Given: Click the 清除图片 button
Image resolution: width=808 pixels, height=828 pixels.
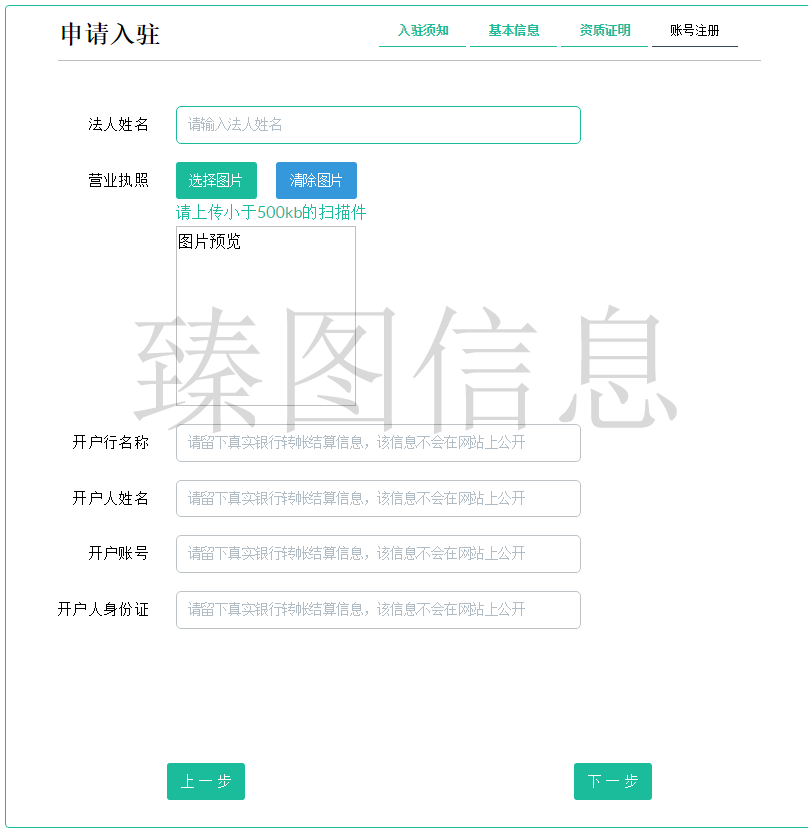Looking at the screenshot, I should [x=316, y=181].
